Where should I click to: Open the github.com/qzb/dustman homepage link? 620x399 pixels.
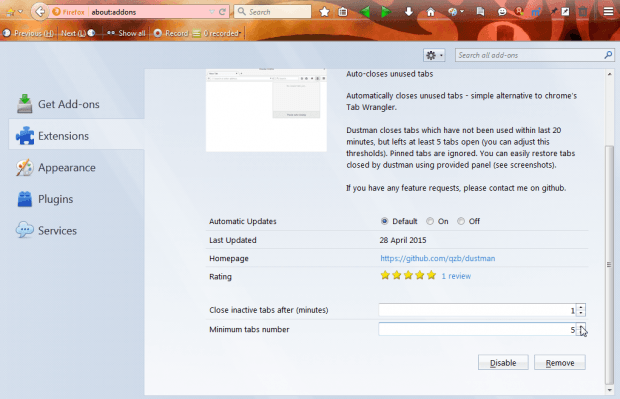pos(437,258)
